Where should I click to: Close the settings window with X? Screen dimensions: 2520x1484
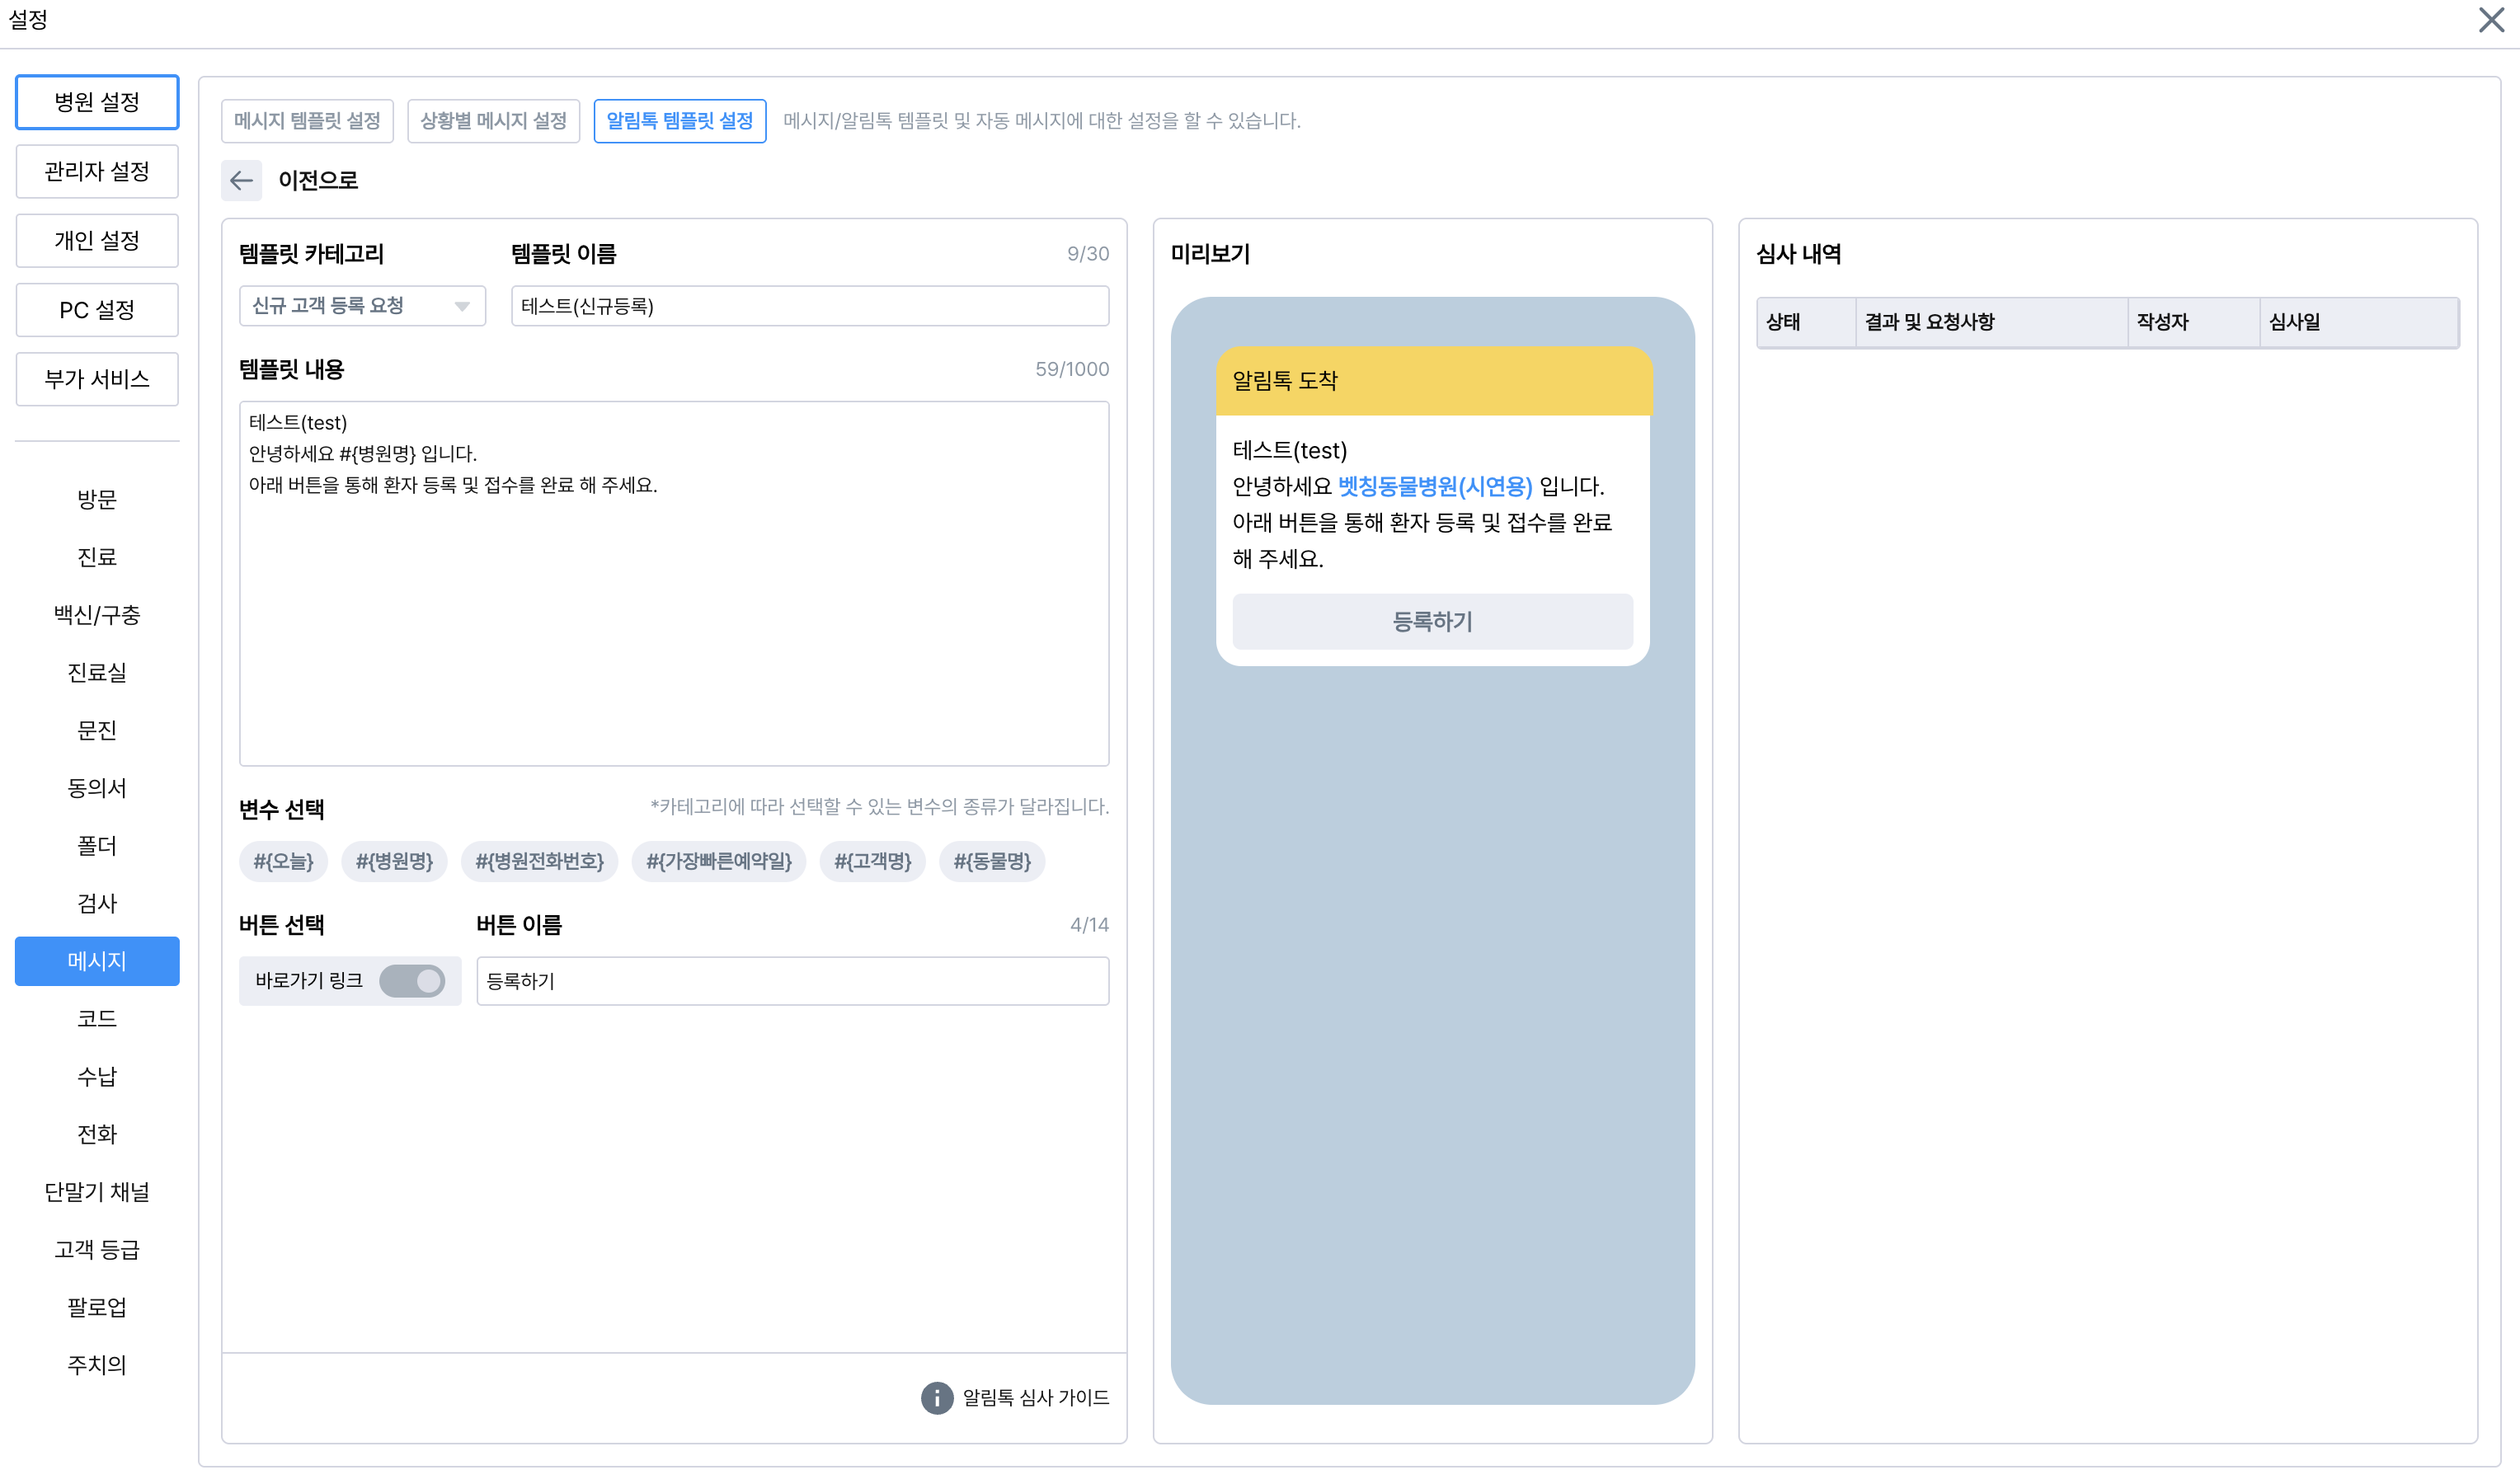(2490, 20)
